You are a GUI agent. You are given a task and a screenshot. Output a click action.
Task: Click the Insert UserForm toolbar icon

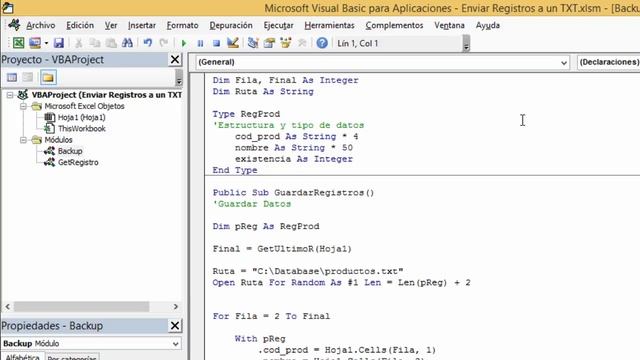35,43
